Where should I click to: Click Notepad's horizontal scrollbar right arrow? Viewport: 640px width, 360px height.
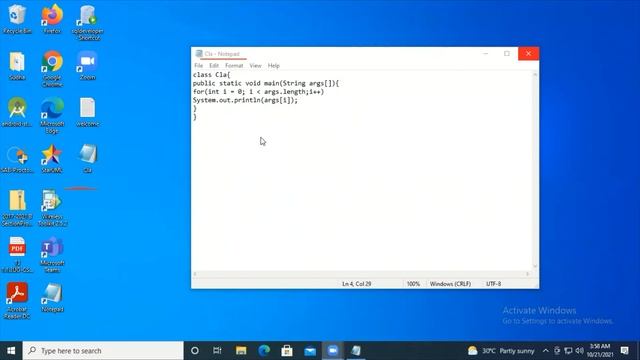tap(528, 274)
